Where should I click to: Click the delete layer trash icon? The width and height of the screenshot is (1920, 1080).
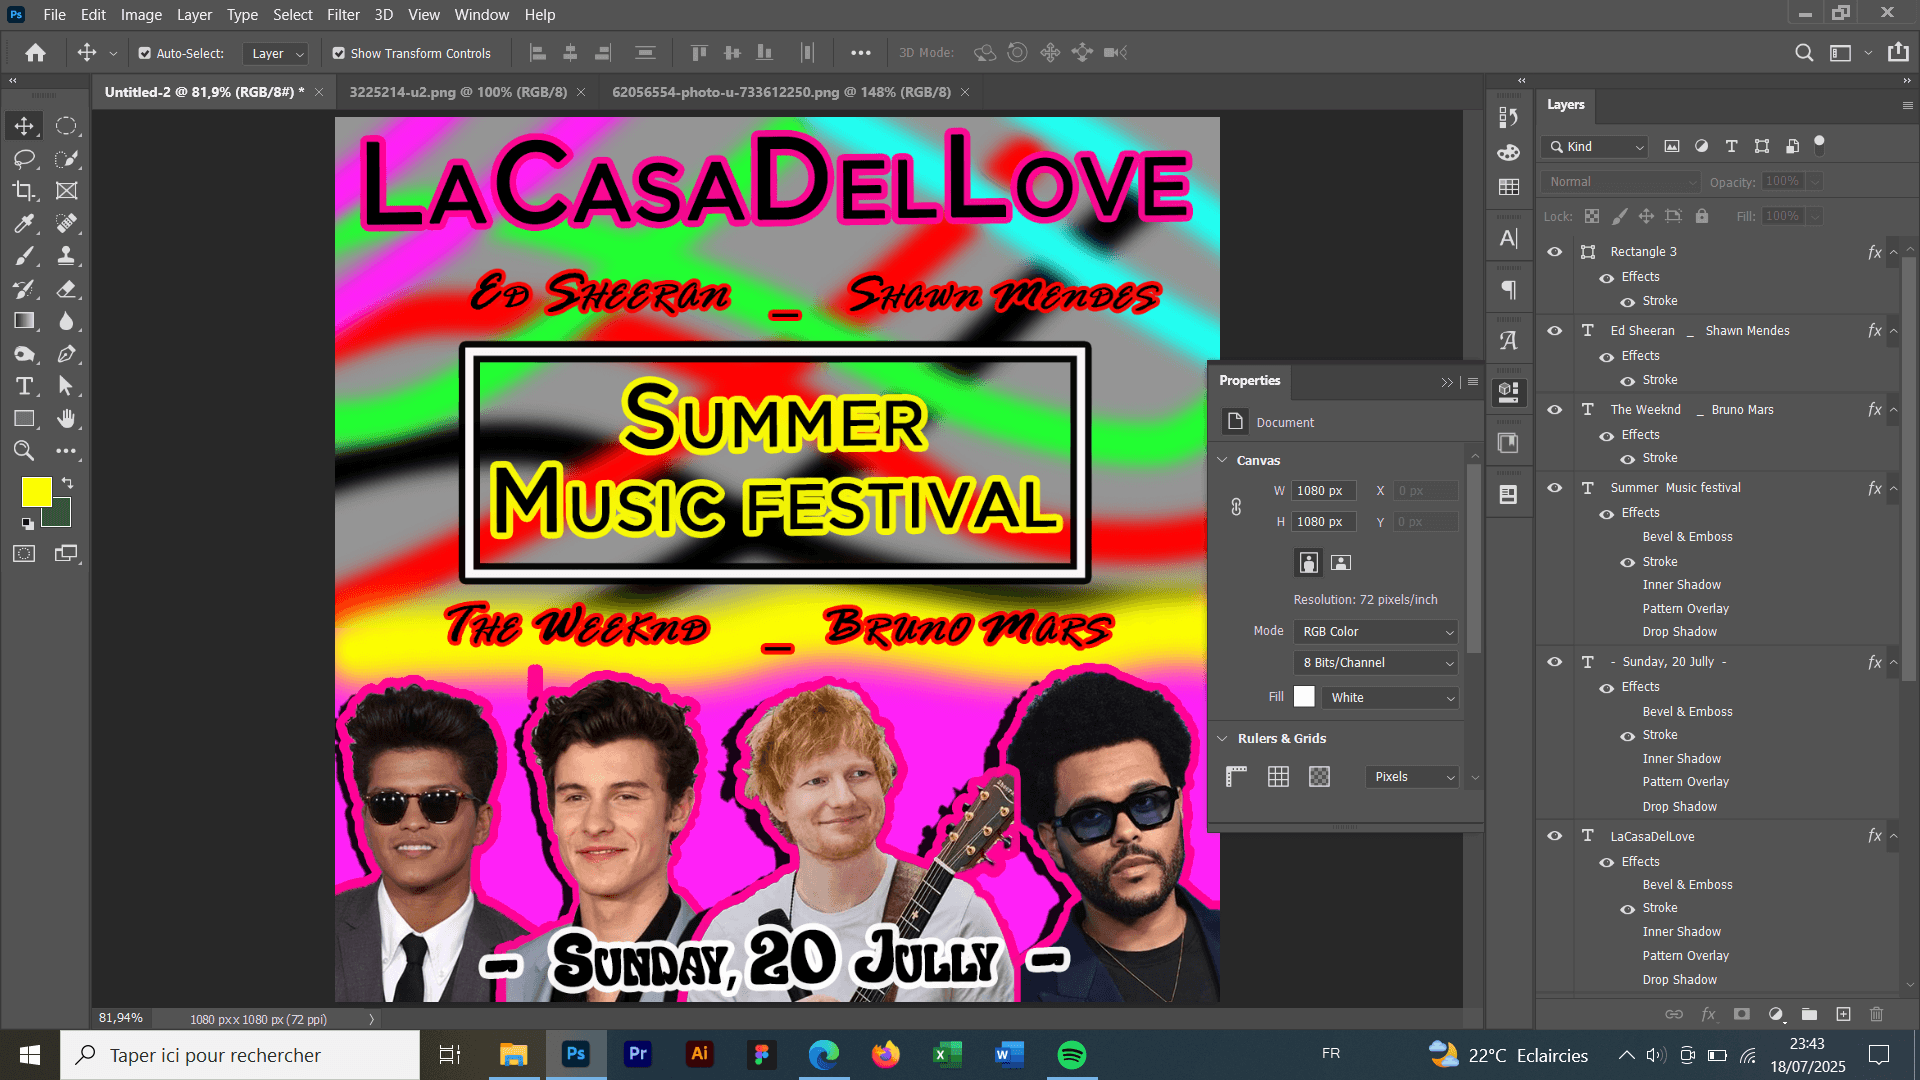tap(1876, 1014)
